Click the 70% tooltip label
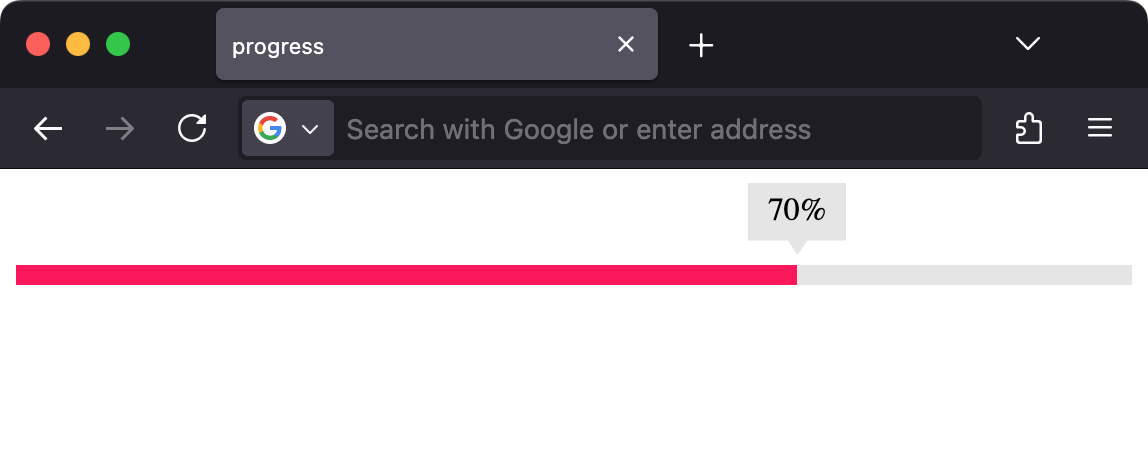The height and width of the screenshot is (462, 1148). coord(797,211)
